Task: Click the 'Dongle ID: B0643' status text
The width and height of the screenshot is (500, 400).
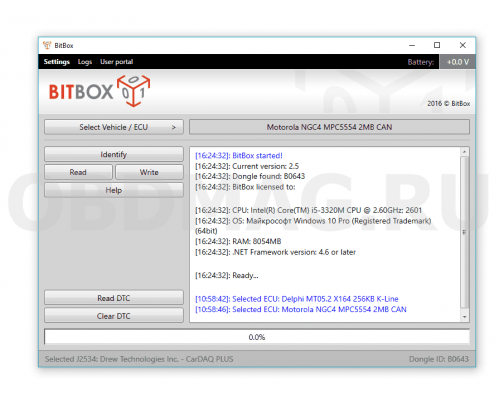Action: tap(439, 359)
